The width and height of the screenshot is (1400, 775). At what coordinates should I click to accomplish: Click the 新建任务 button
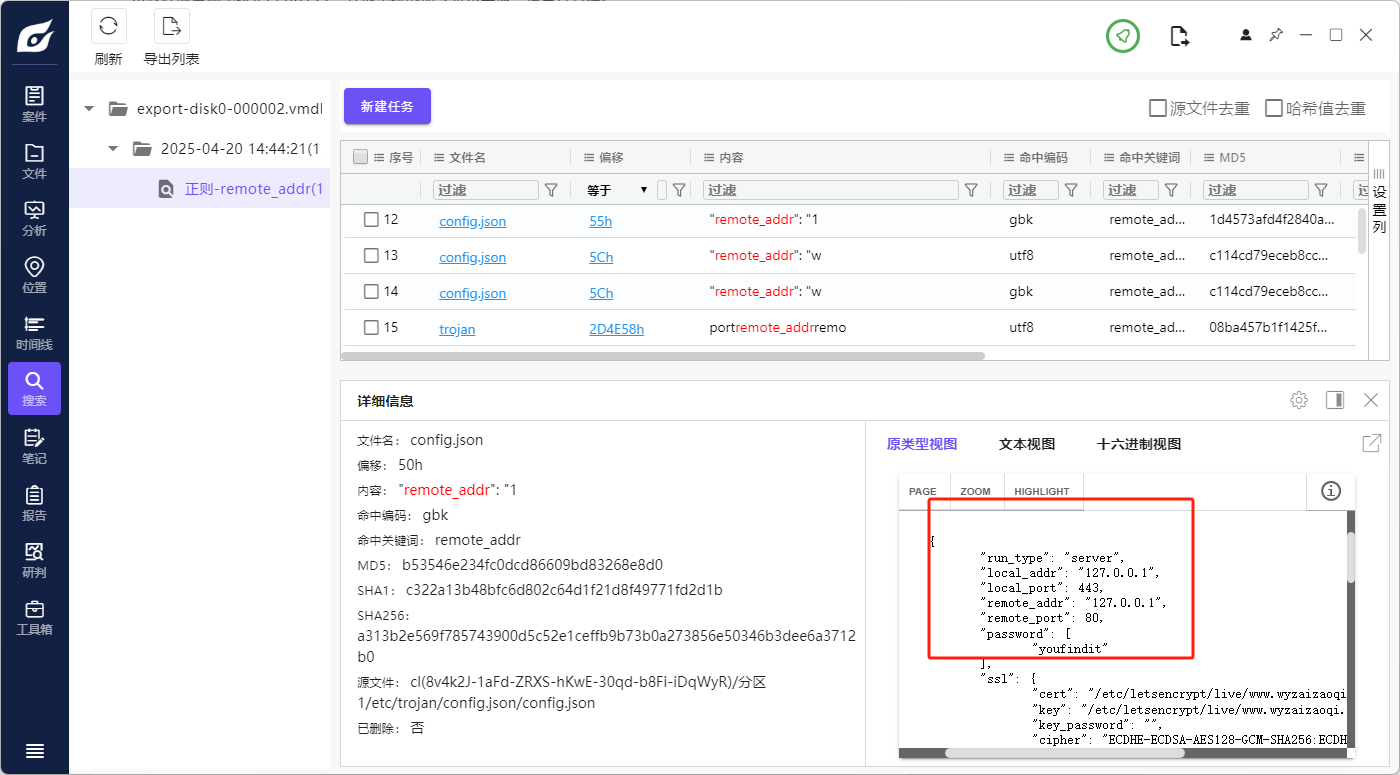click(x=387, y=106)
